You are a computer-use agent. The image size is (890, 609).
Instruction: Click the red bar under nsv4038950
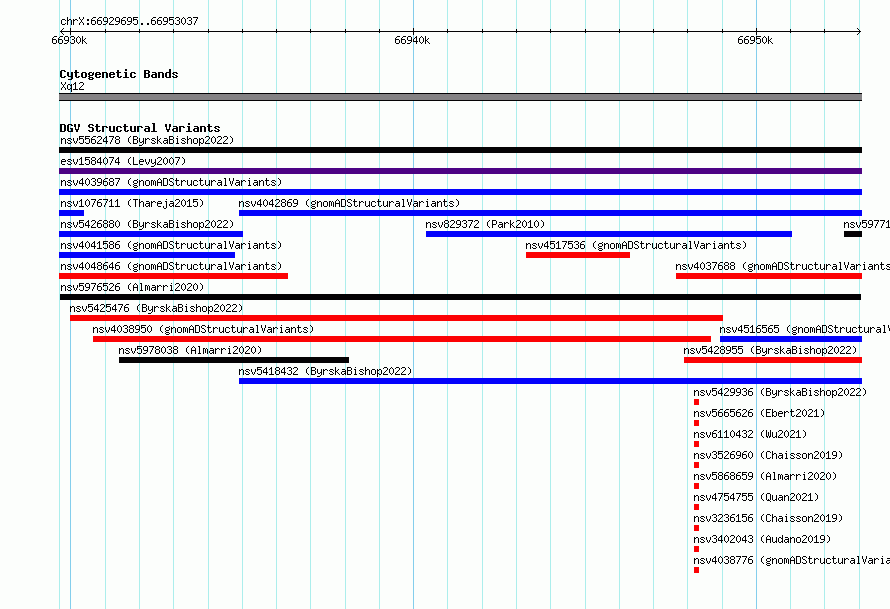click(402, 339)
